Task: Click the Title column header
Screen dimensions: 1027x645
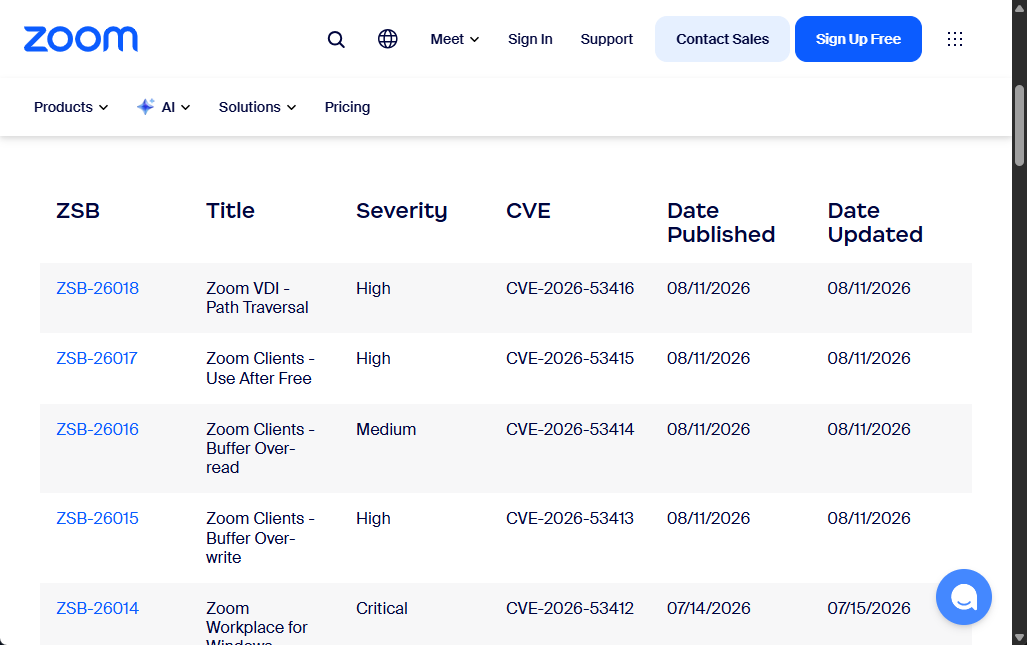Action: tap(231, 211)
